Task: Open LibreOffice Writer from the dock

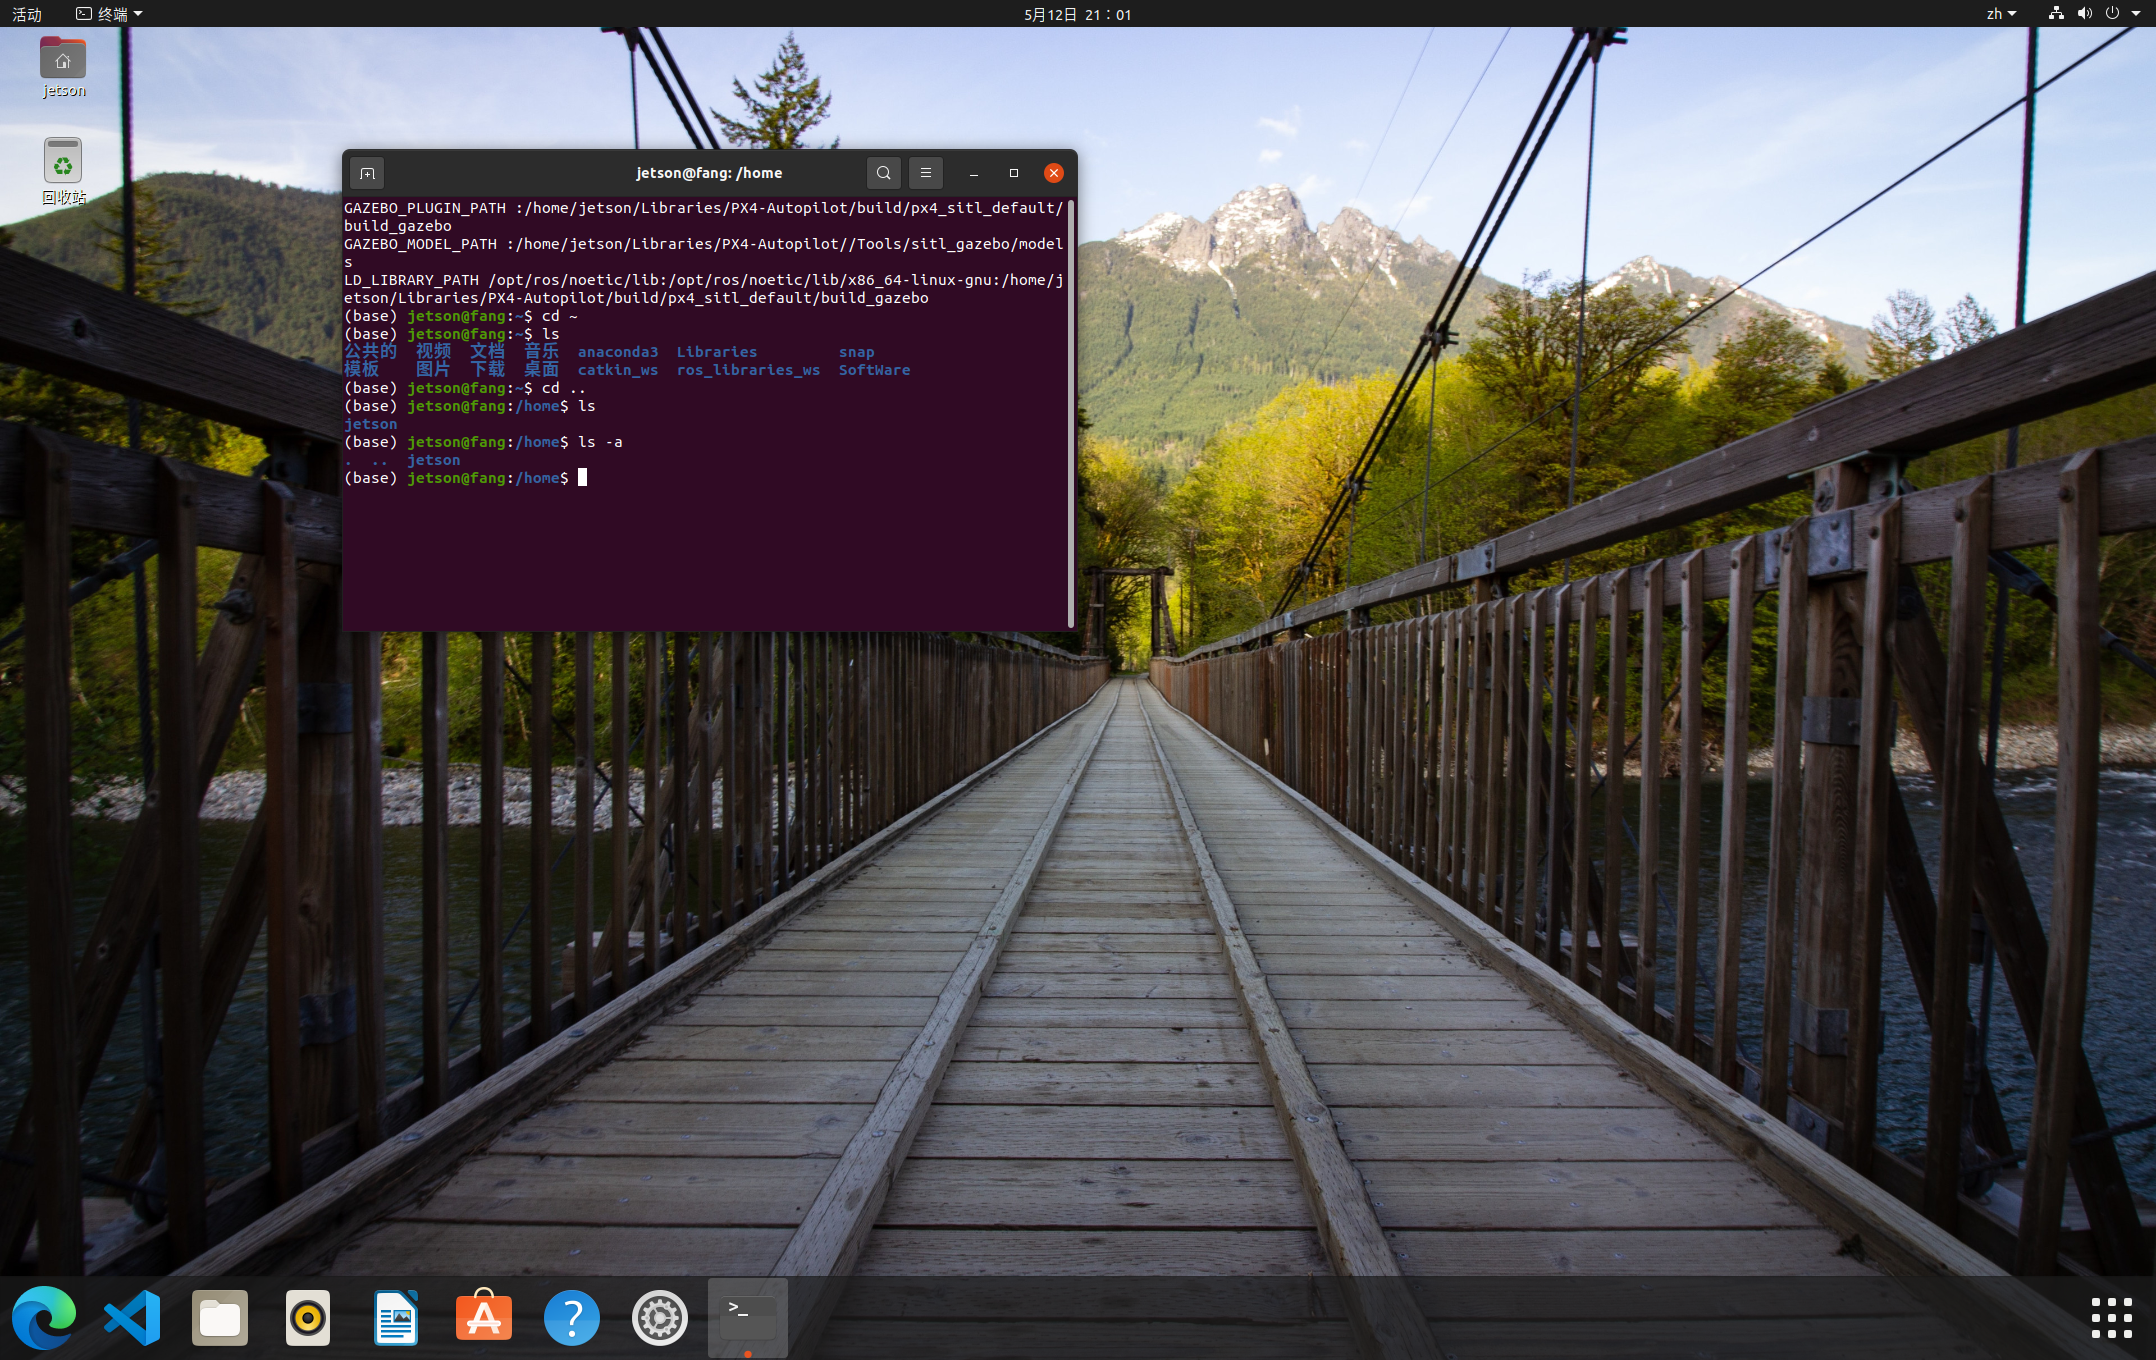Action: (x=396, y=1317)
